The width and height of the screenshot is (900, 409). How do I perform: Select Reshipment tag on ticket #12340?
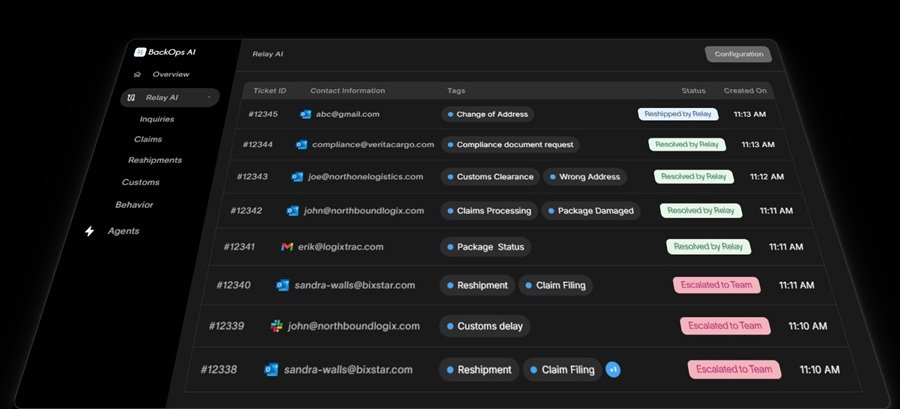tap(478, 285)
